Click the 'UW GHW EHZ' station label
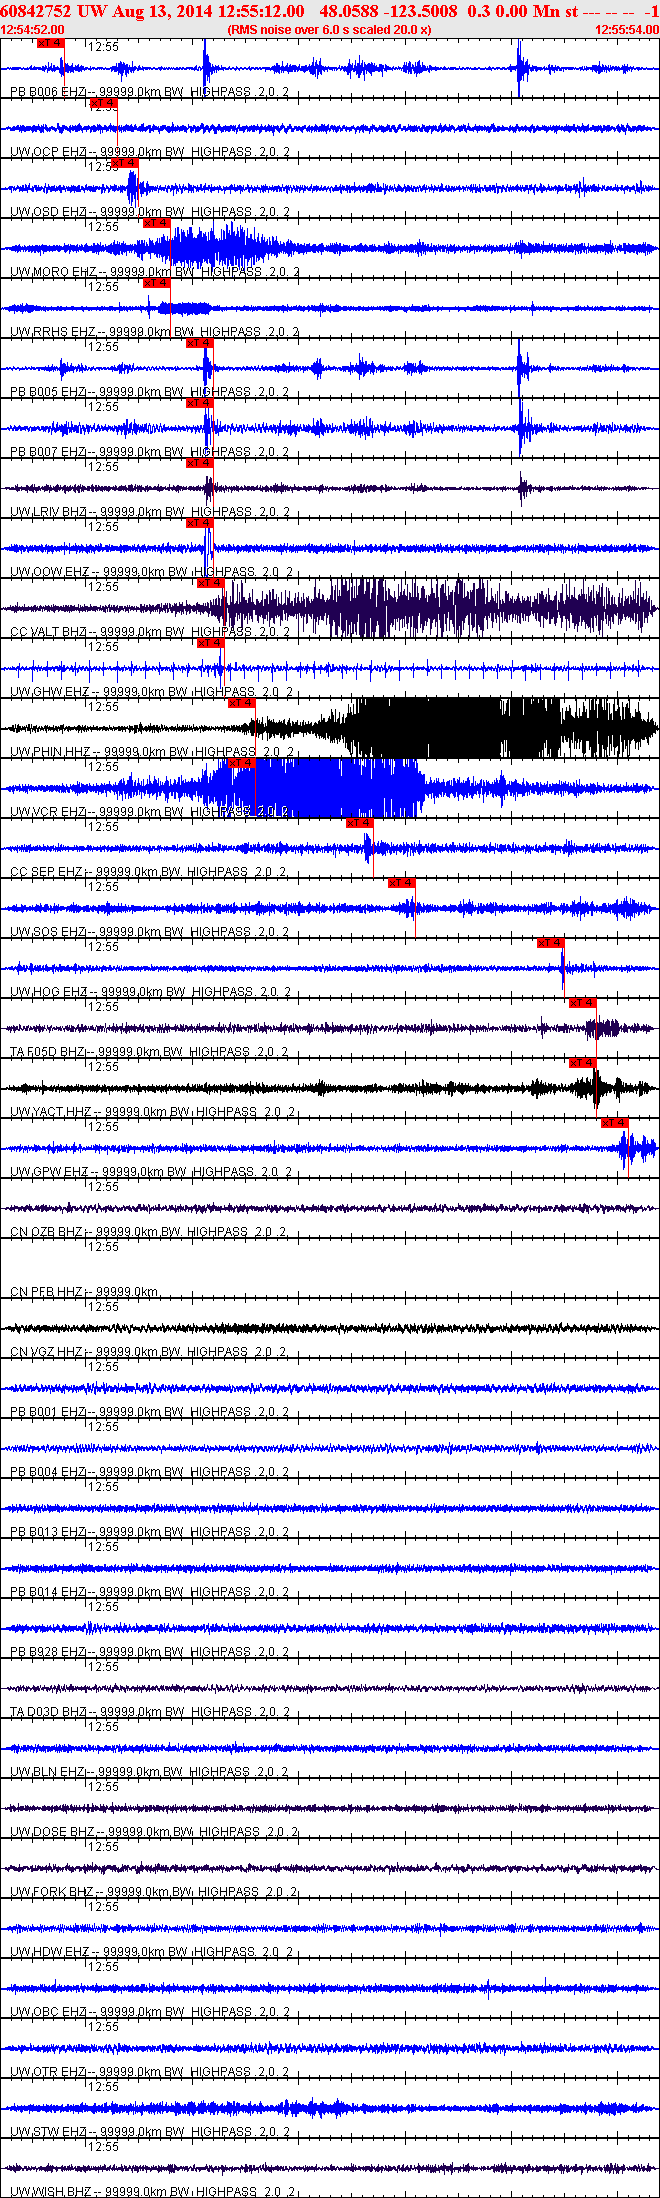This screenshot has width=660, height=2198. [50, 692]
